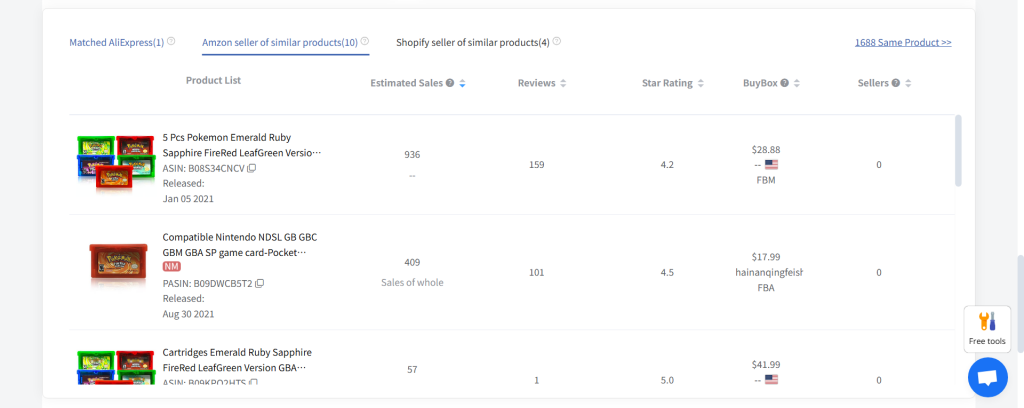This screenshot has width=1024, height=408.
Task: Select Amzon seller of similar products tab
Action: point(280,42)
